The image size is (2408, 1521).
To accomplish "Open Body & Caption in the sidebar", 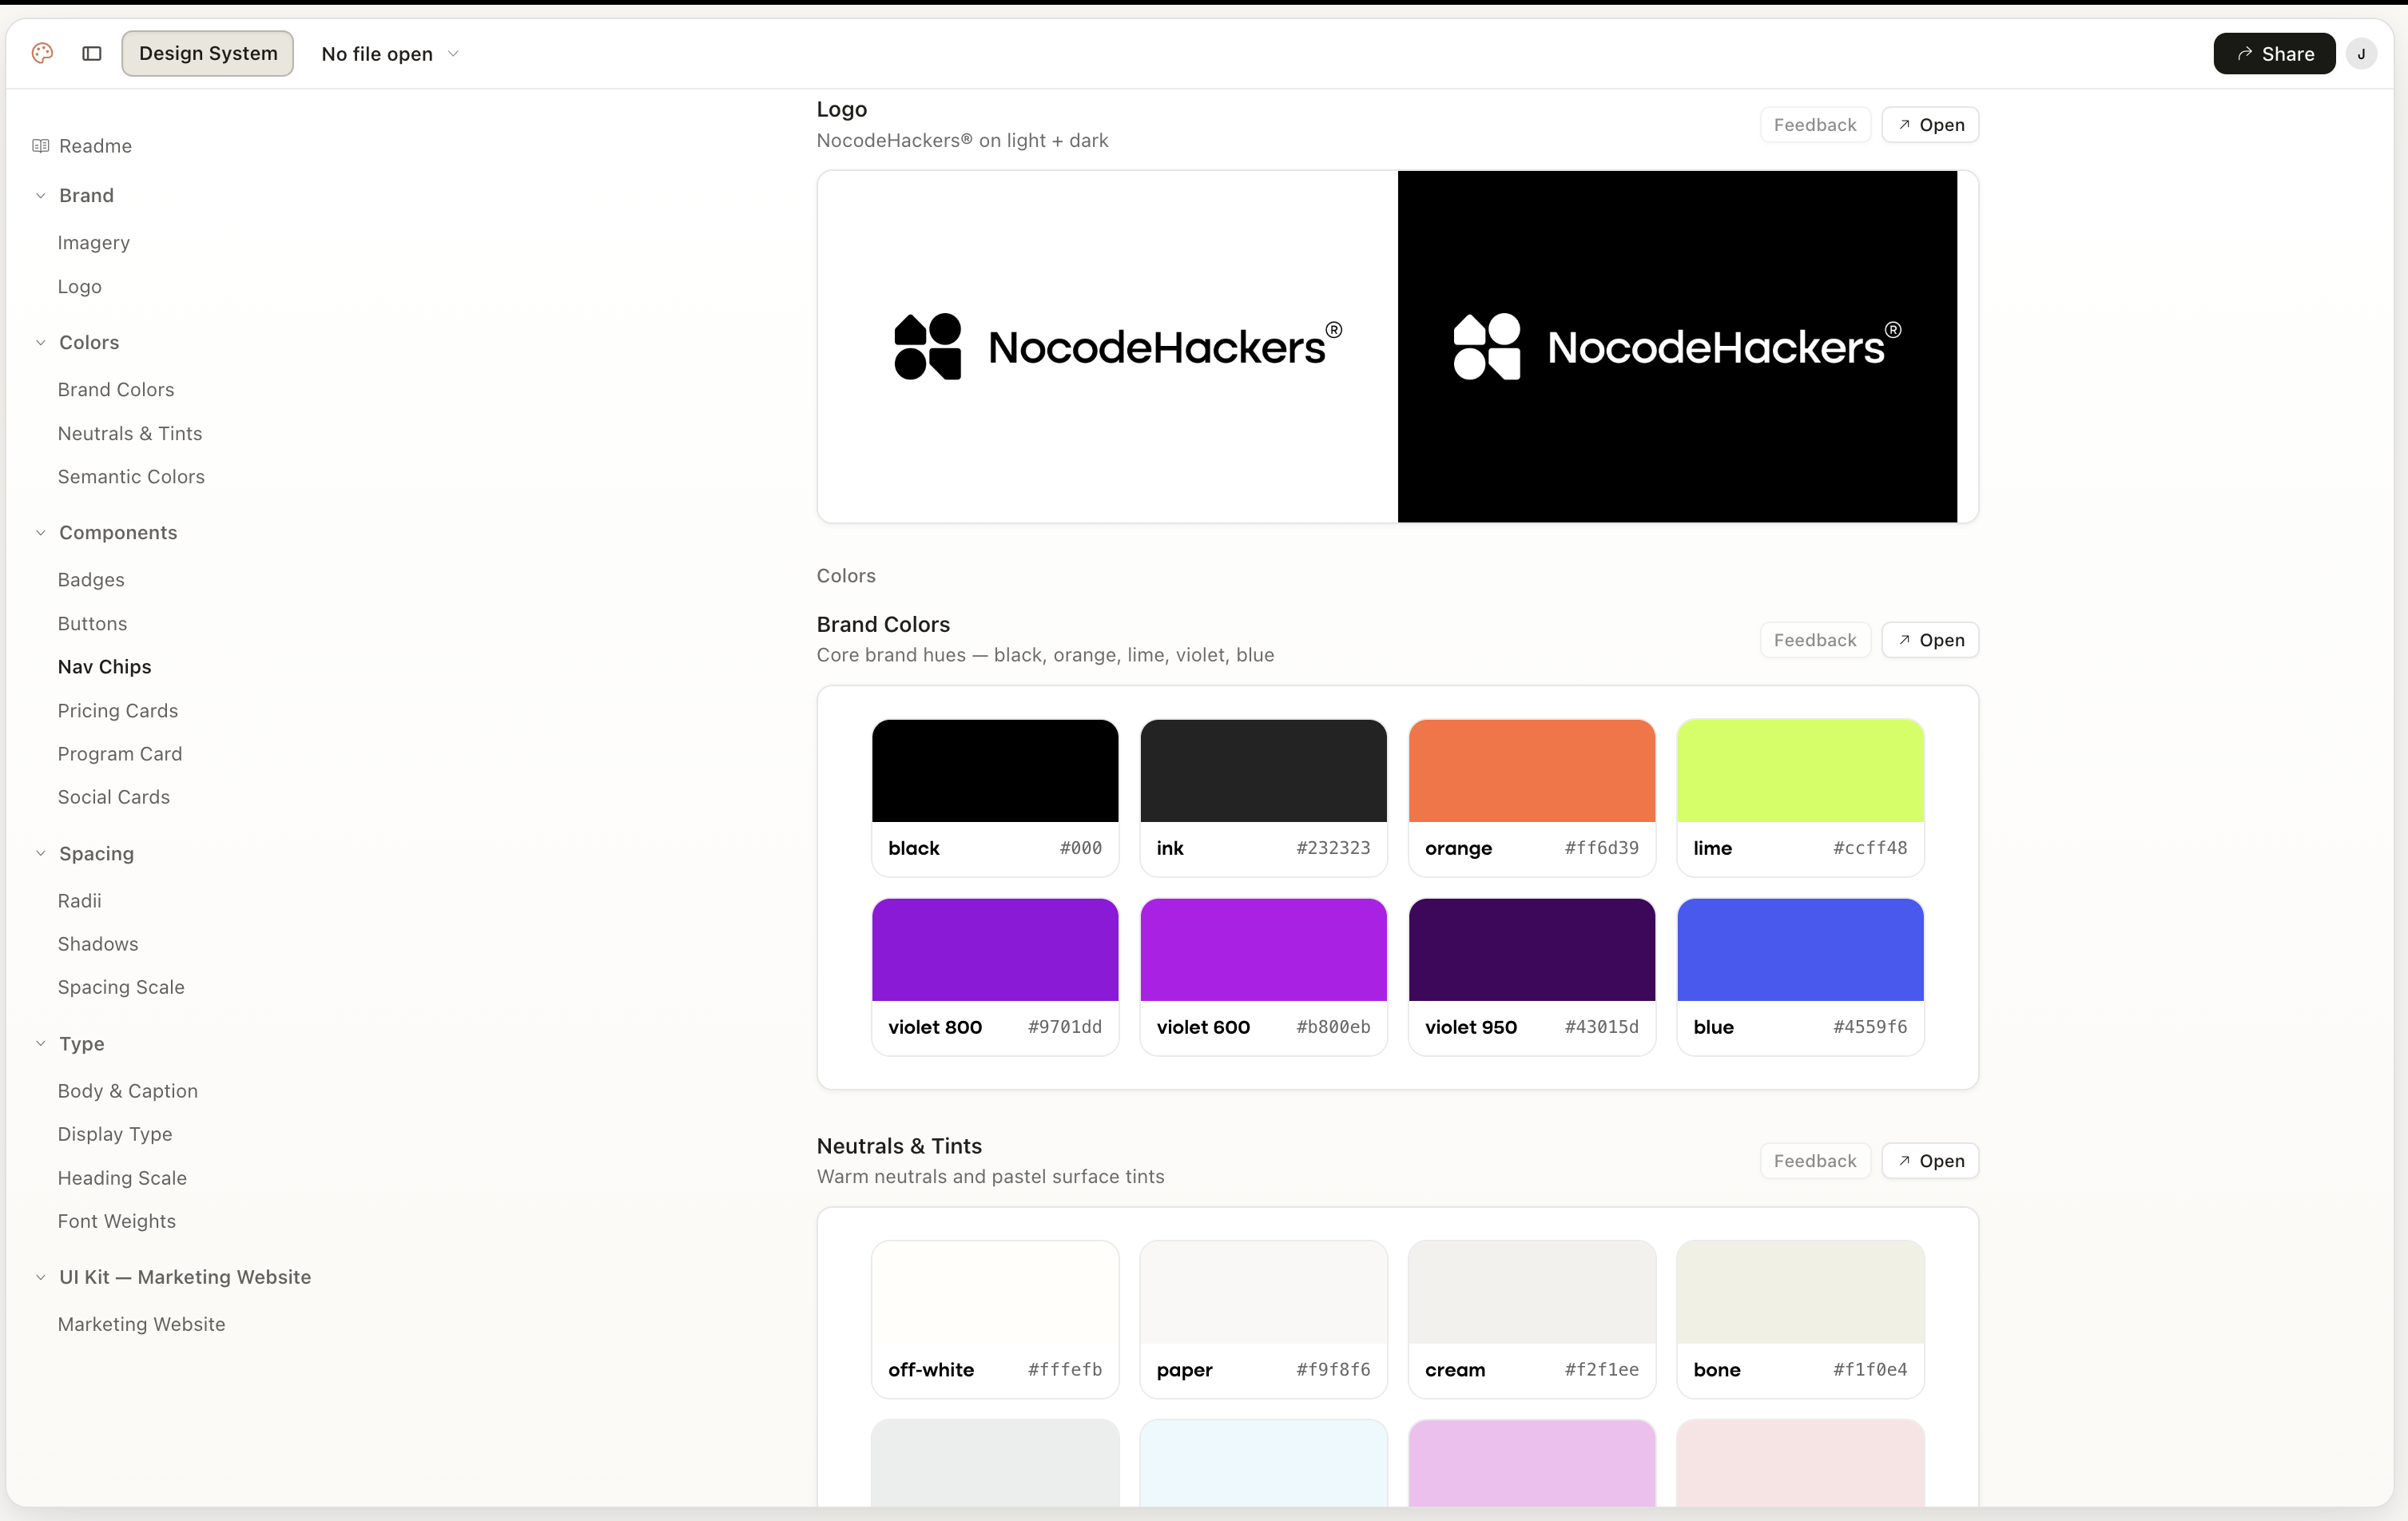I will click(x=128, y=1091).
